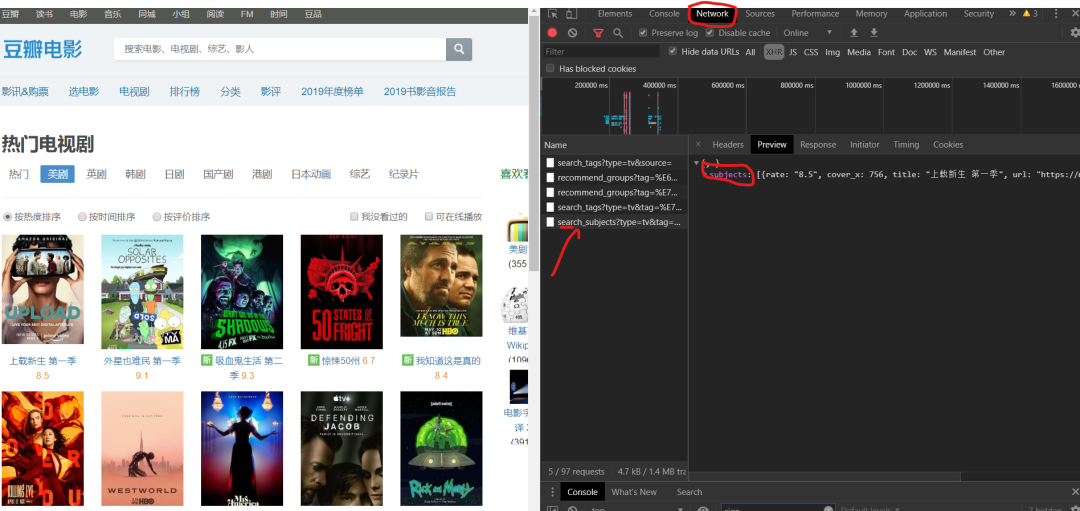1080x511 pixels.
Task: Open network search magnifier icon
Action: (618, 32)
